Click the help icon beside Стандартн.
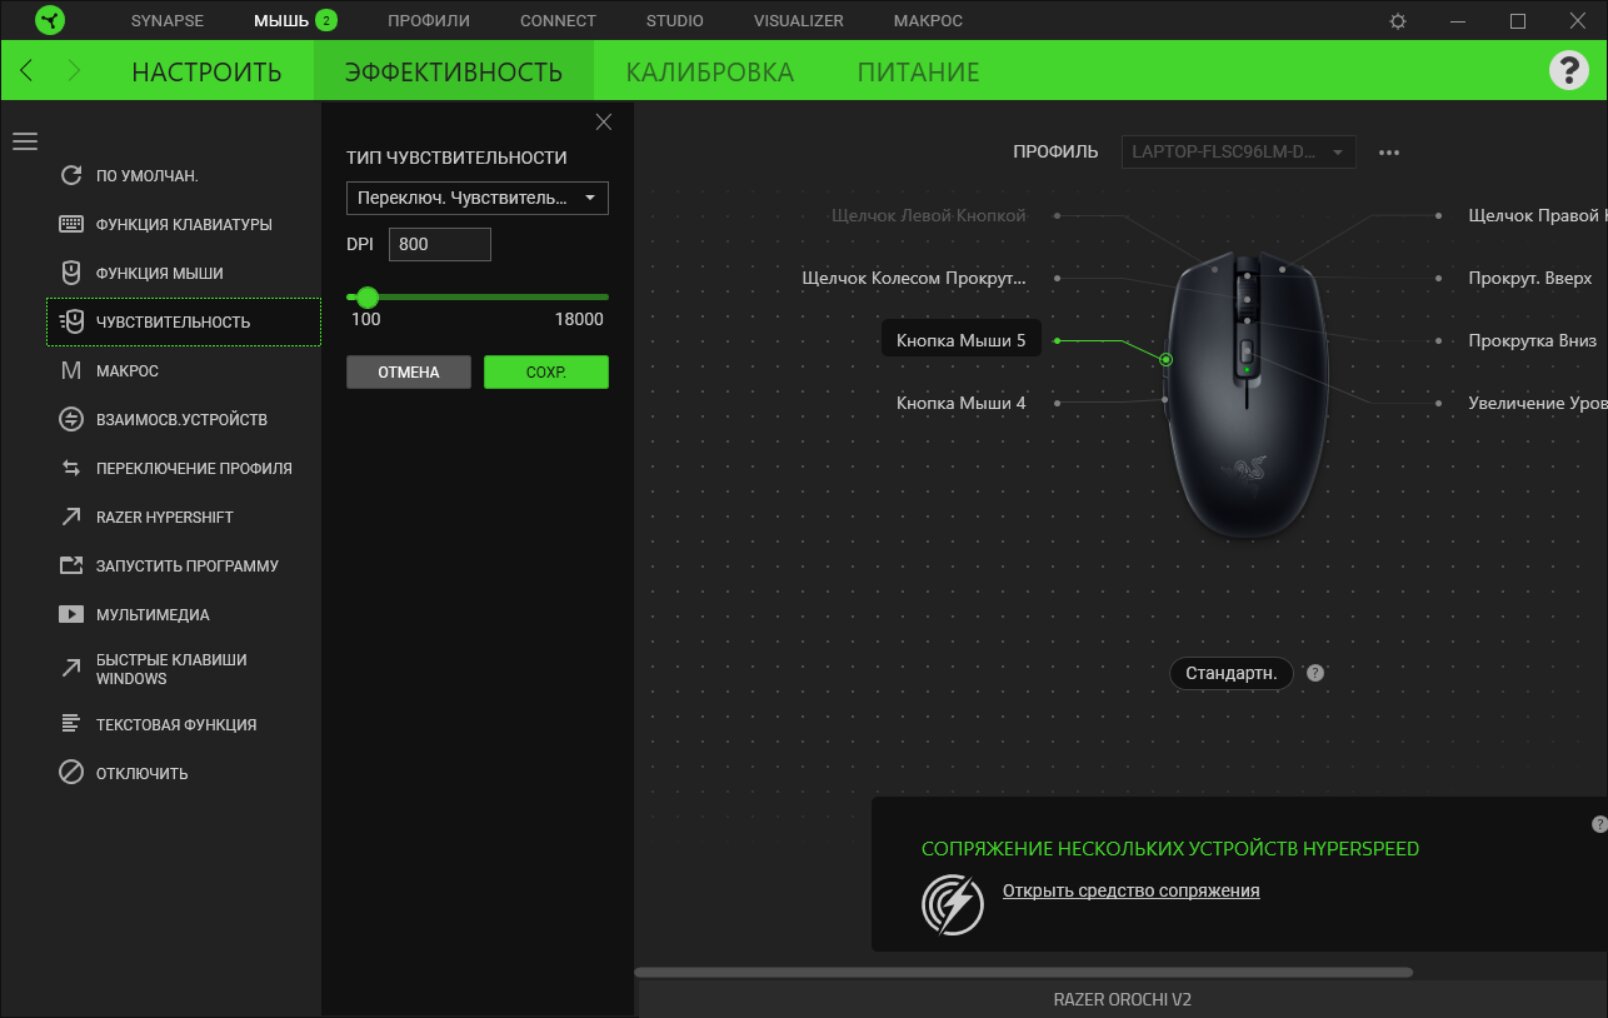Viewport: 1608px width, 1018px height. pyautogui.click(x=1315, y=673)
